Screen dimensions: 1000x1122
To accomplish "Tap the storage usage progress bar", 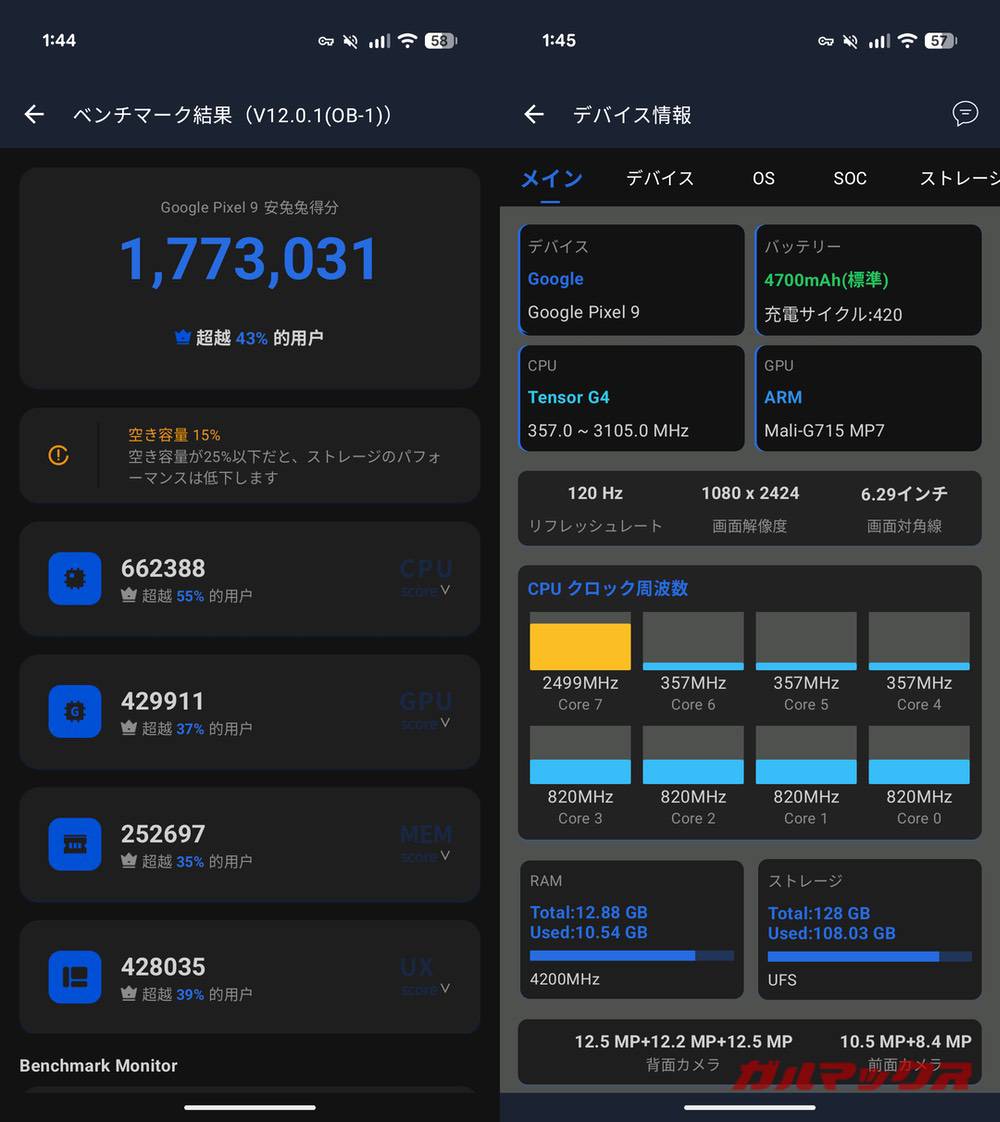I will click(869, 956).
